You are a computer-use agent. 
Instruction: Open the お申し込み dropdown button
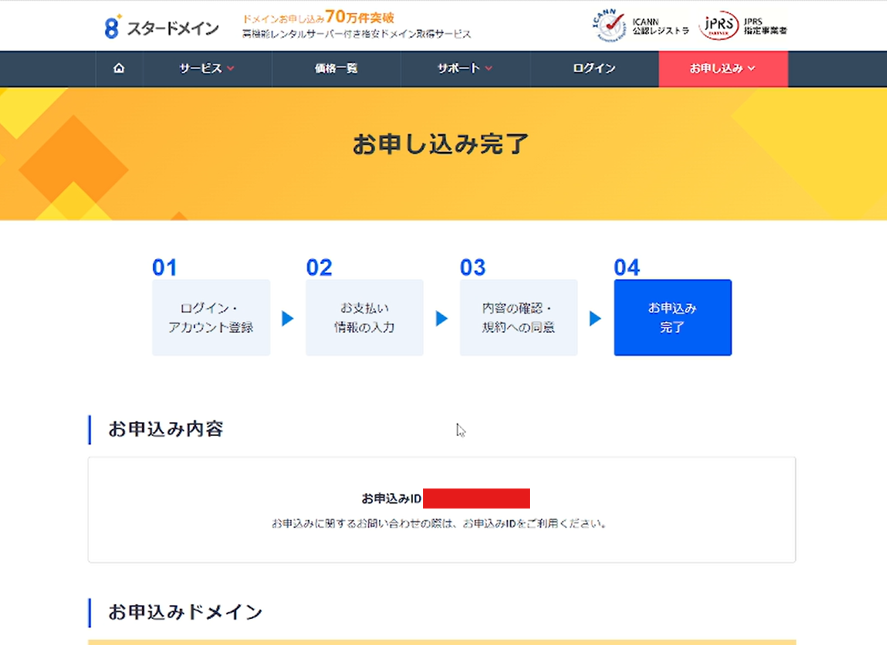click(x=723, y=68)
